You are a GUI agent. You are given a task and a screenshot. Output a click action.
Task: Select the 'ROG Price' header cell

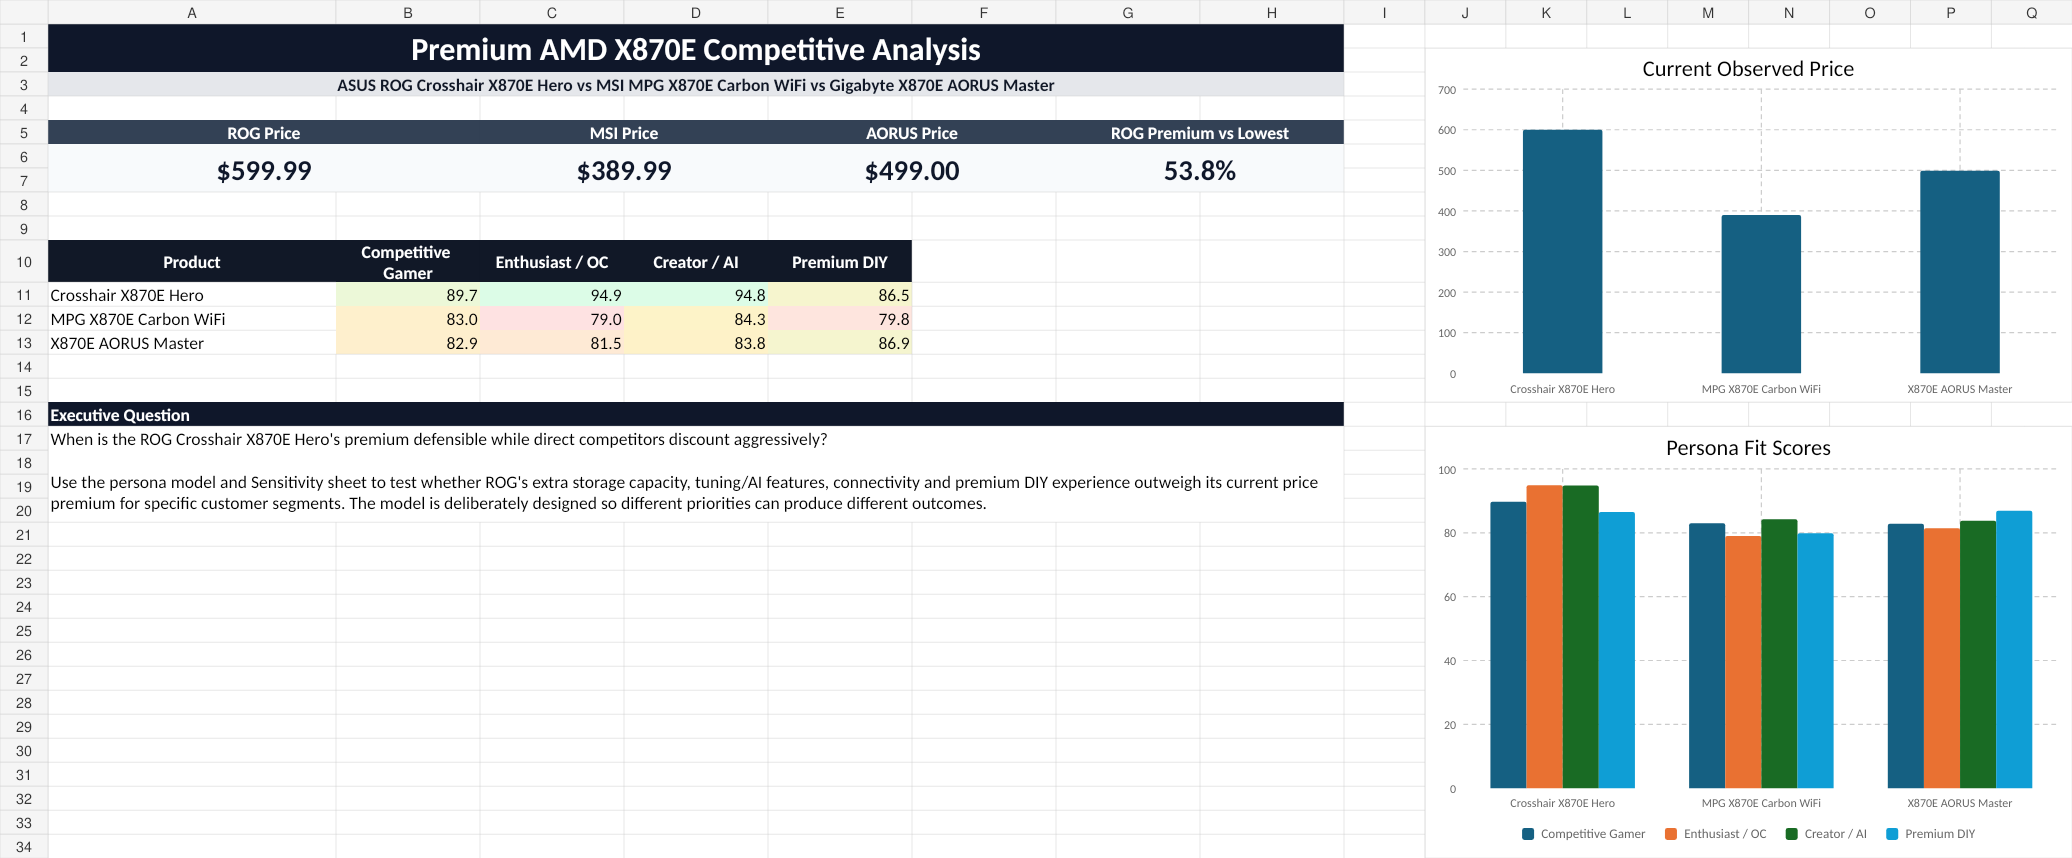point(264,133)
